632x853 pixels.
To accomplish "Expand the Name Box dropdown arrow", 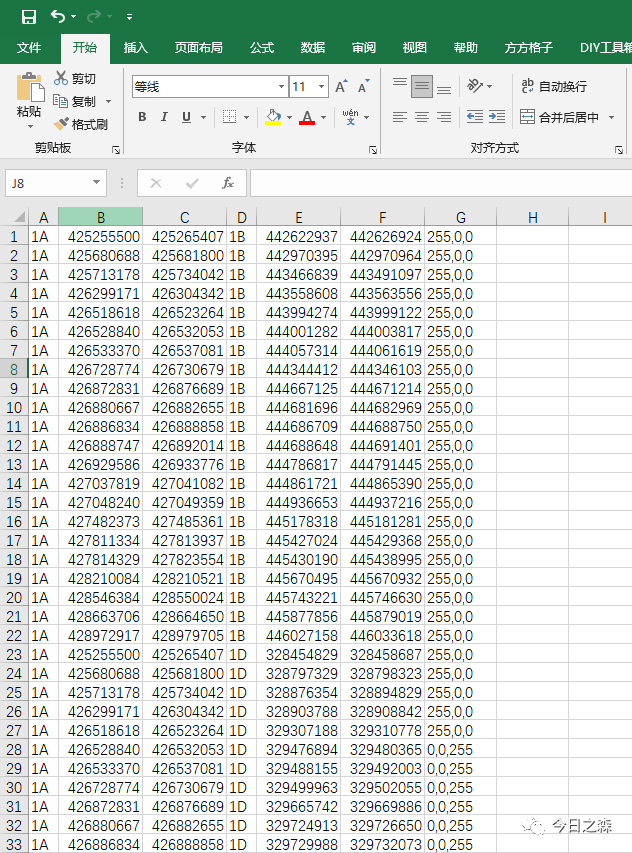I will pos(97,183).
